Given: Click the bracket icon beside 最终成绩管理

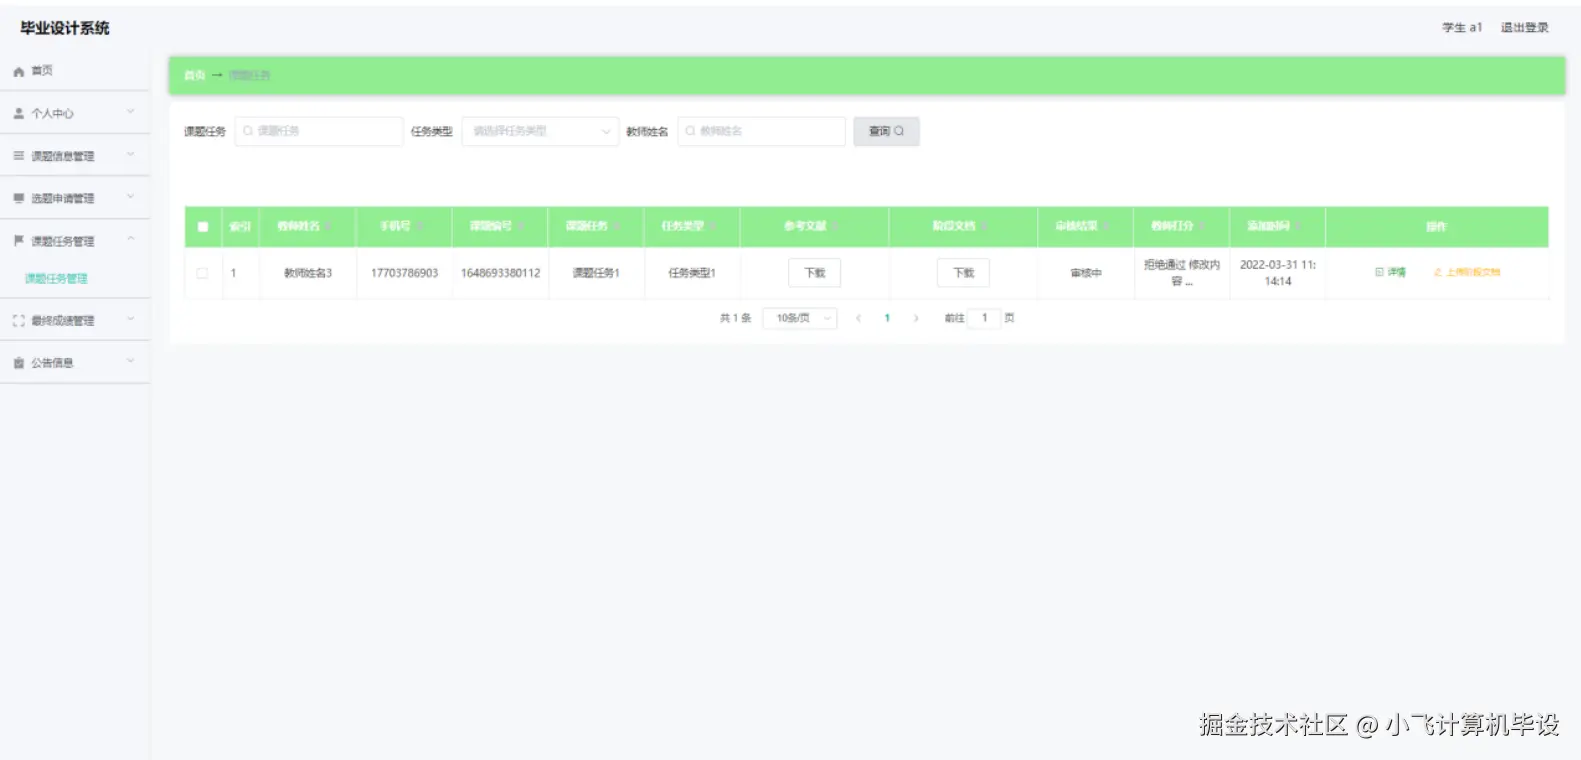Looking at the screenshot, I should 18,321.
